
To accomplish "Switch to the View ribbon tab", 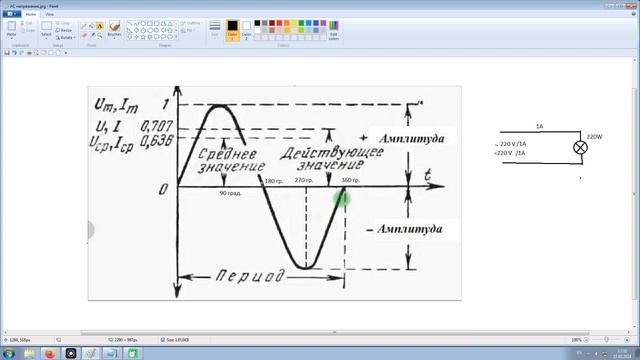I will pyautogui.click(x=49, y=14).
